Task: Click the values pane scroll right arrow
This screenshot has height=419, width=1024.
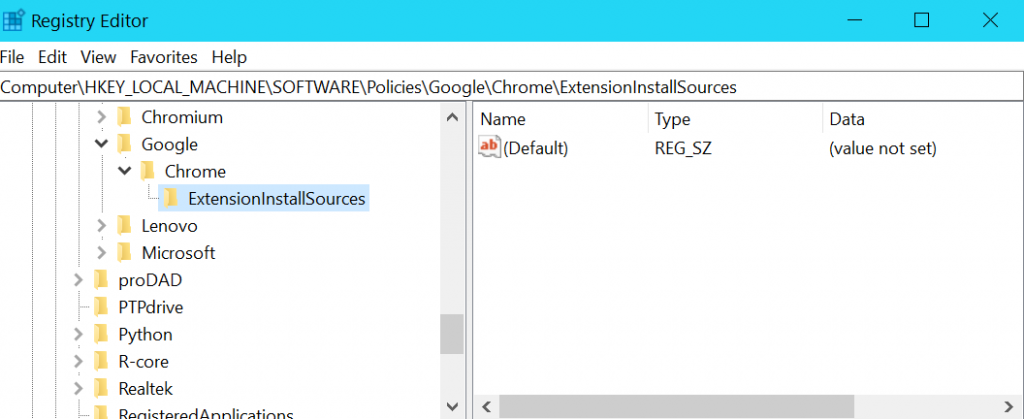Action: point(1010,406)
